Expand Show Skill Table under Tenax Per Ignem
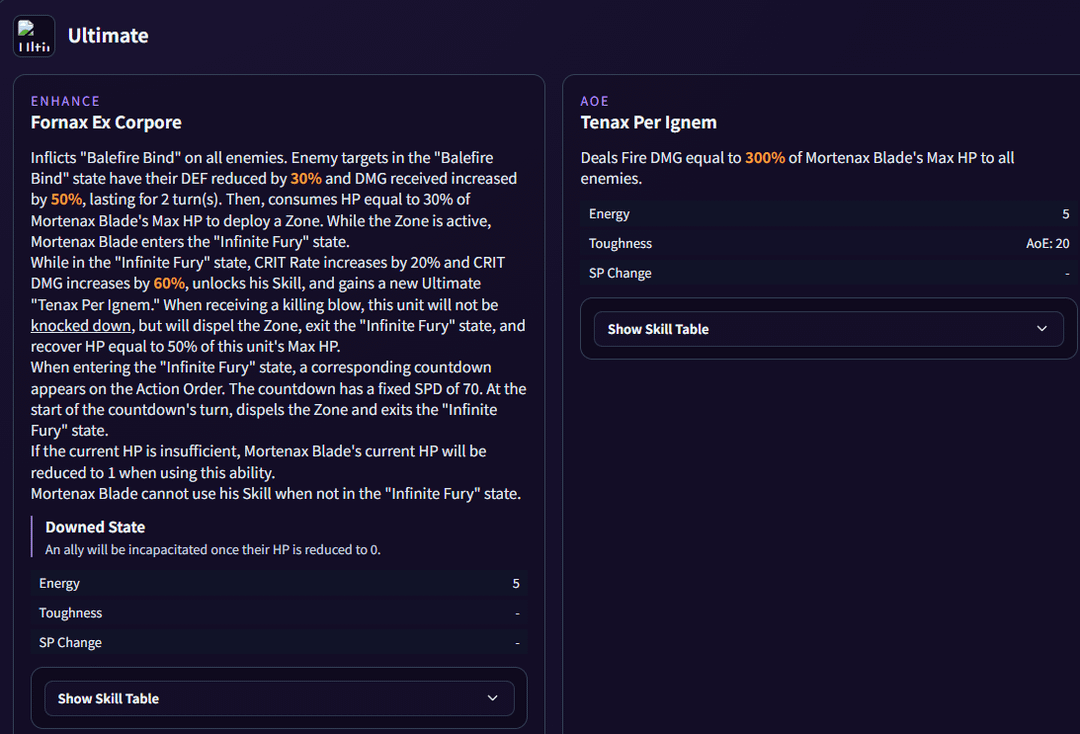The image size is (1080, 734). [x=828, y=329]
